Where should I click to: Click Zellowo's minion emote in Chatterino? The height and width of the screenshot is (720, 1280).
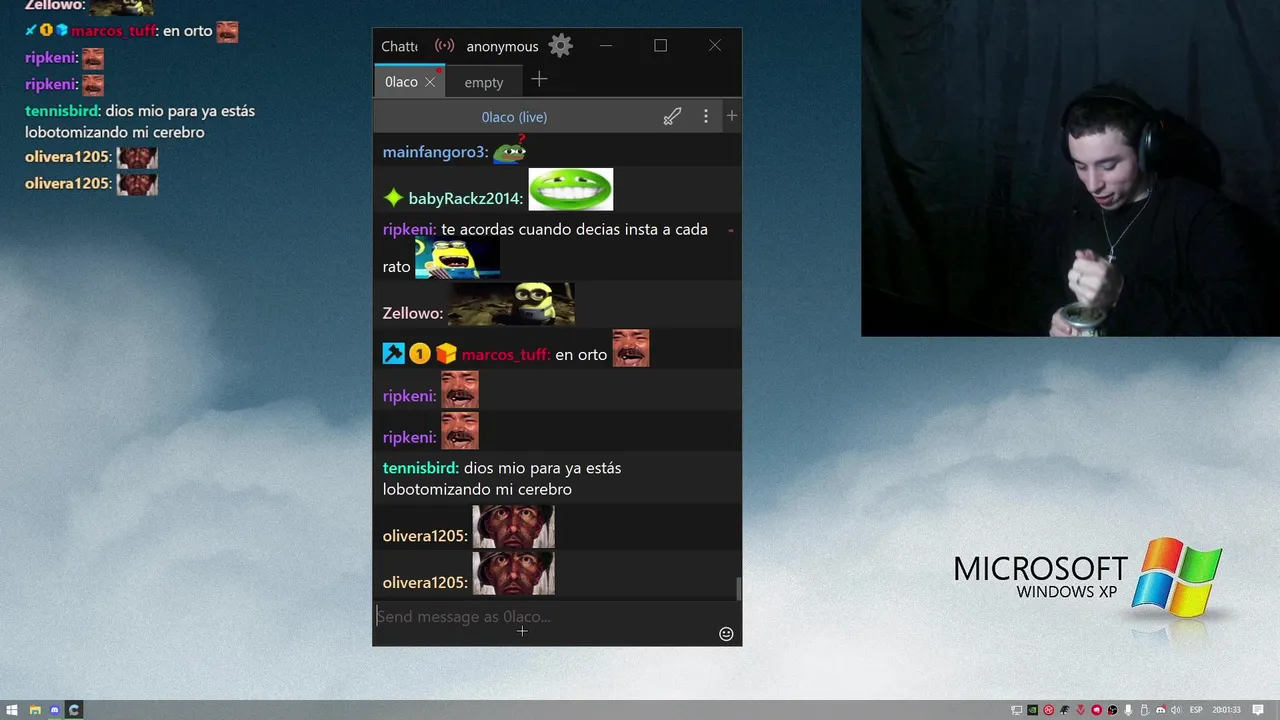pyautogui.click(x=511, y=303)
